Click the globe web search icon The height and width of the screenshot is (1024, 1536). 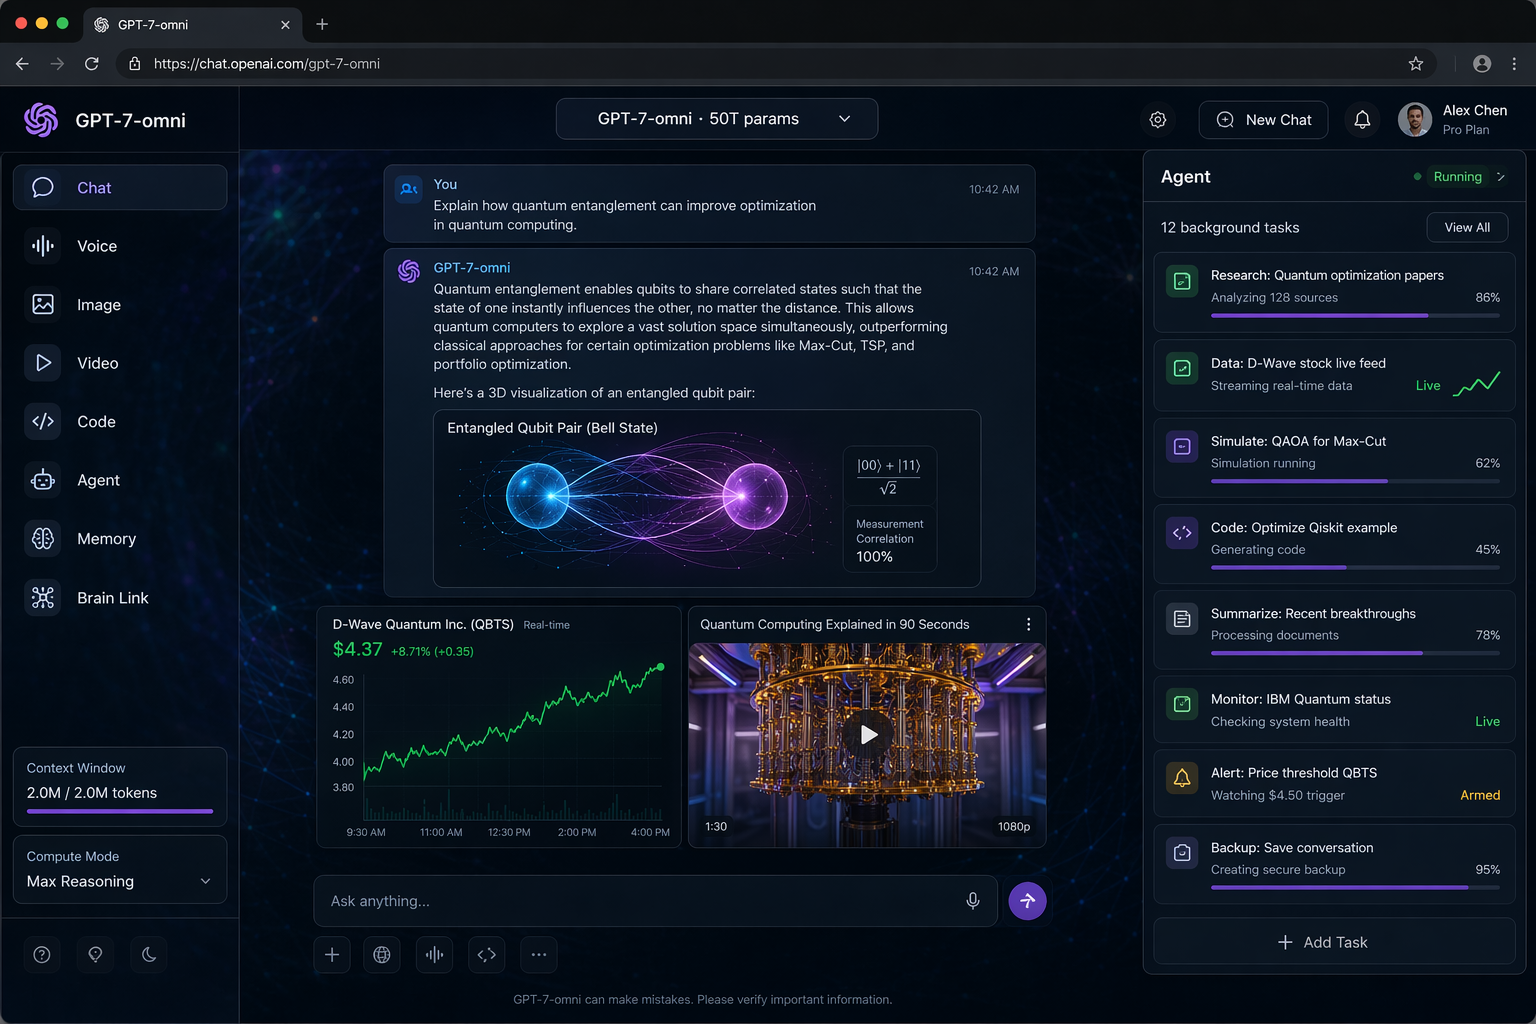[382, 955]
